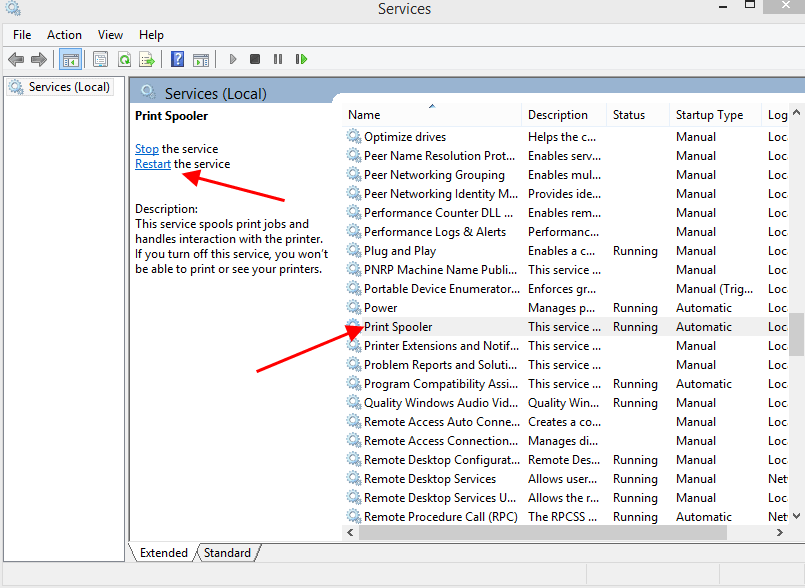
Task: Sort by the Log column header
Action: point(777,115)
